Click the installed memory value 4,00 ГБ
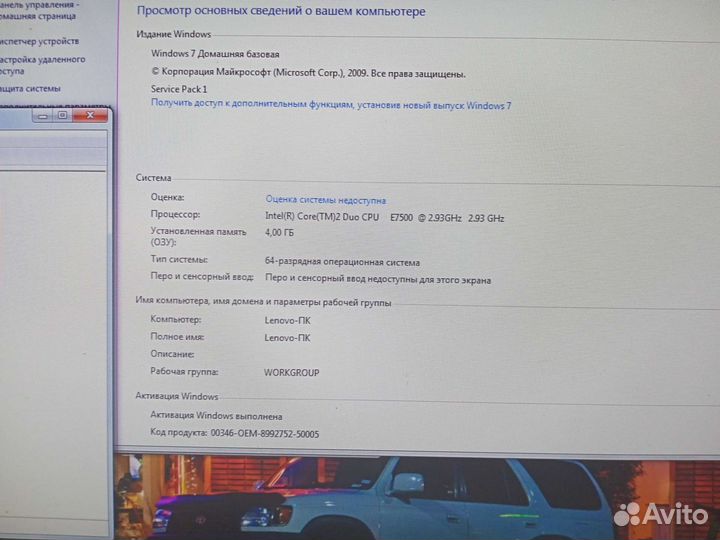 point(279,232)
